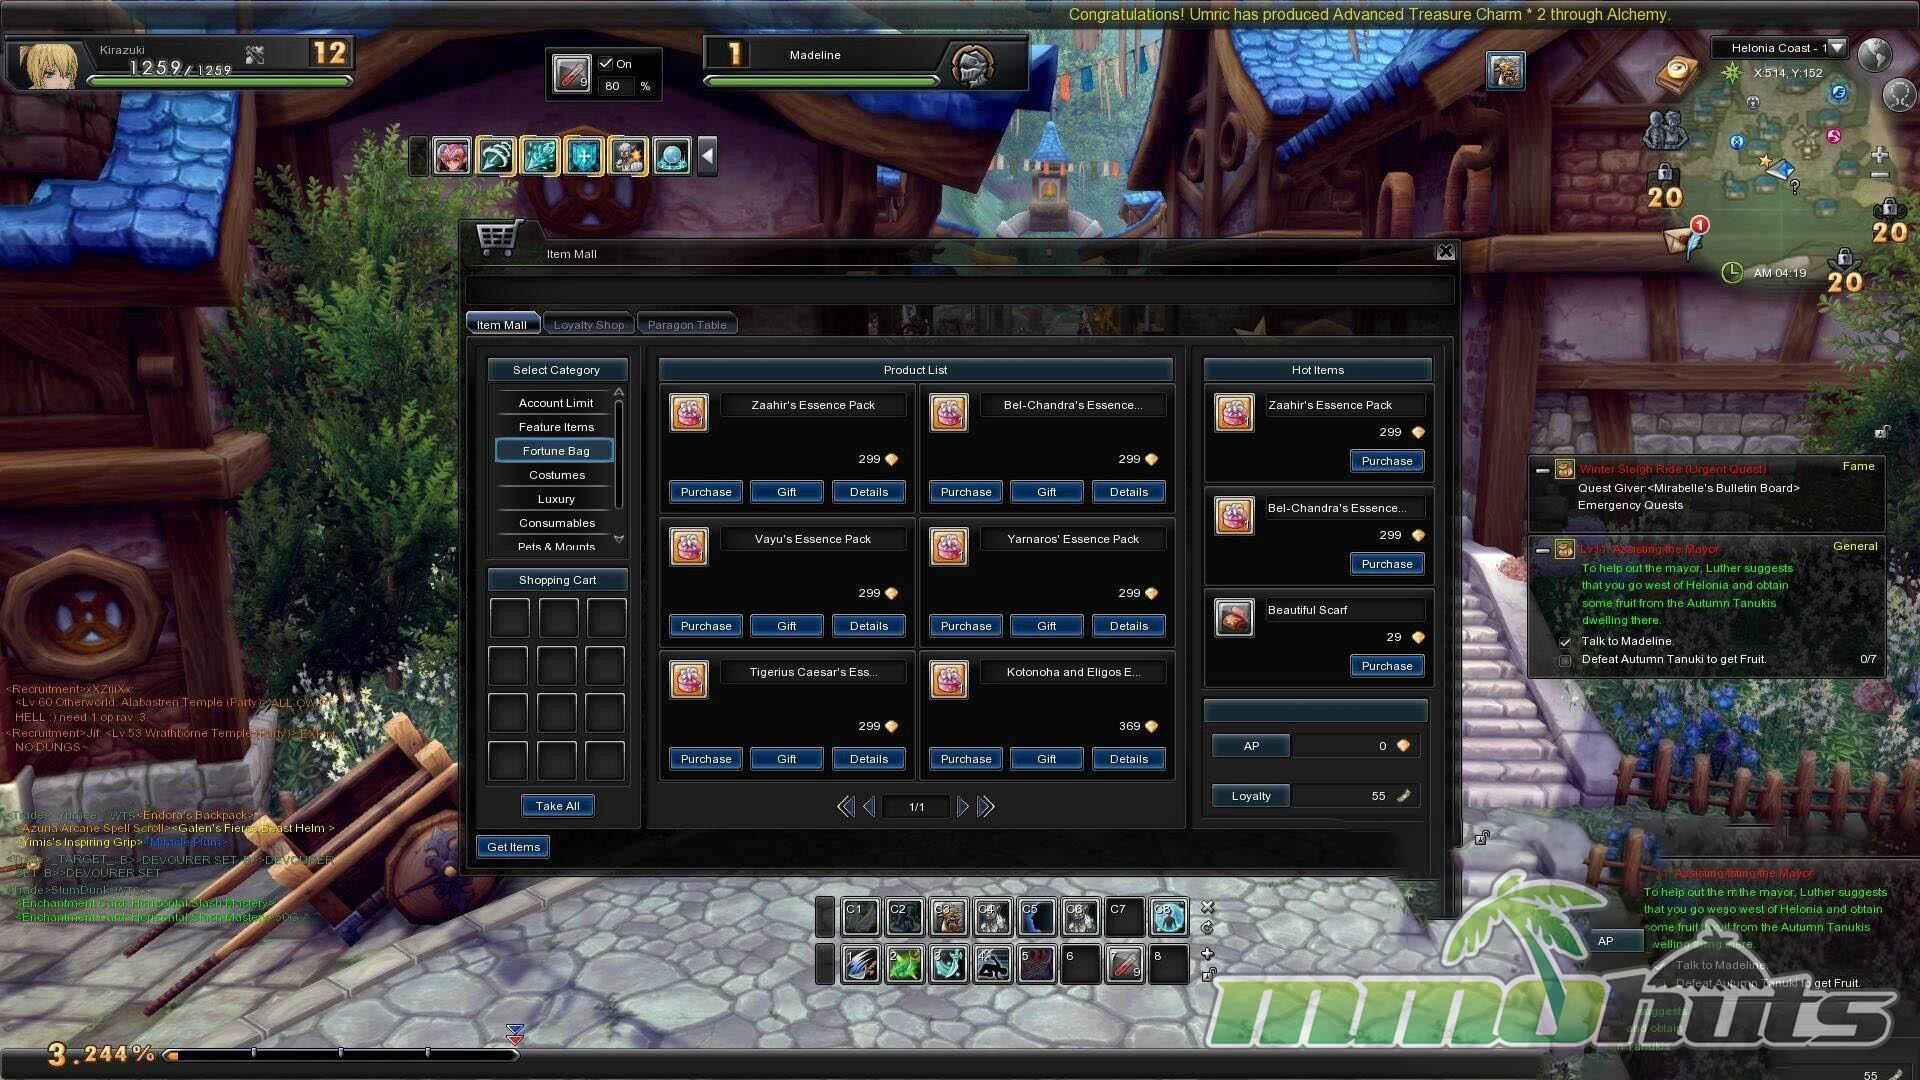Click the Take All button
The image size is (1920, 1080).
click(557, 806)
